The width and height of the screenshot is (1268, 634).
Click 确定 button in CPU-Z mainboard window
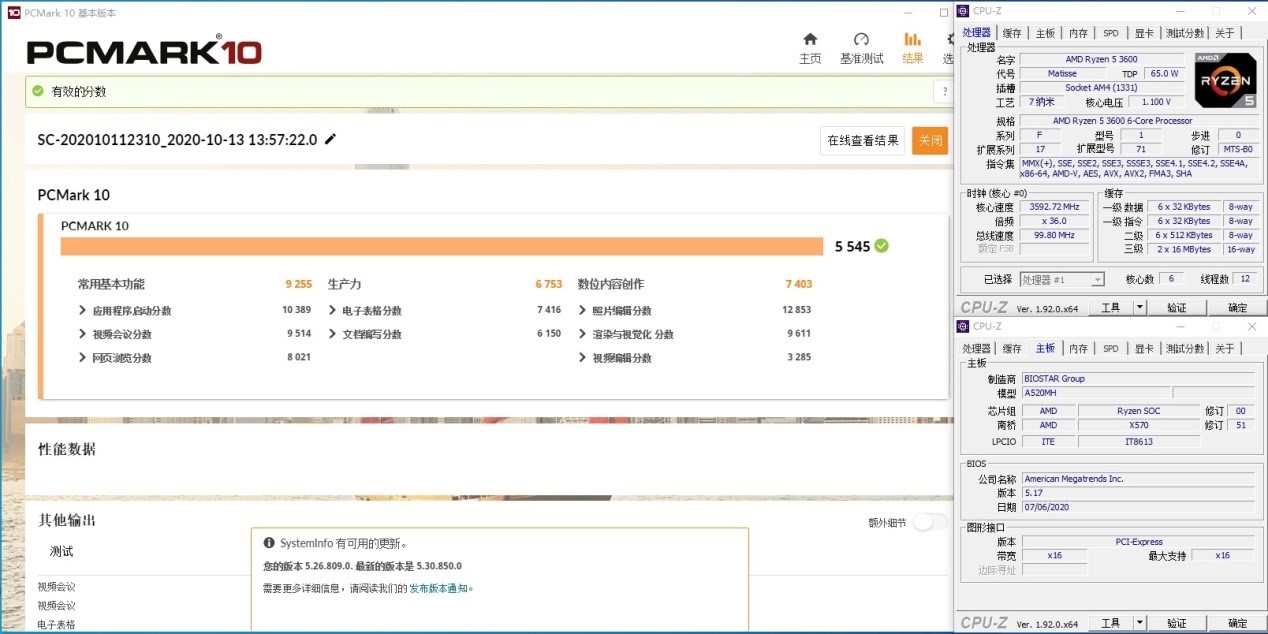[1237, 623]
